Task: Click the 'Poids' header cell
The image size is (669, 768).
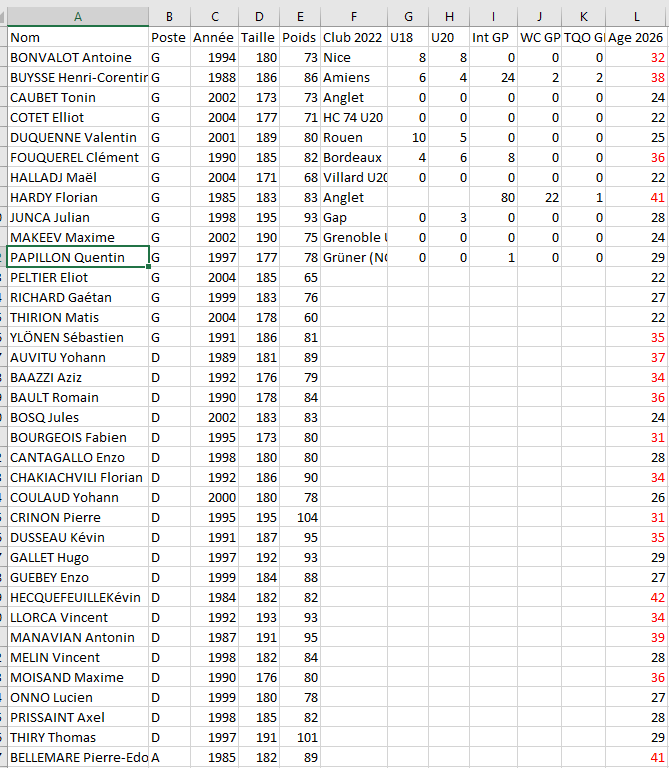Action: (x=300, y=37)
